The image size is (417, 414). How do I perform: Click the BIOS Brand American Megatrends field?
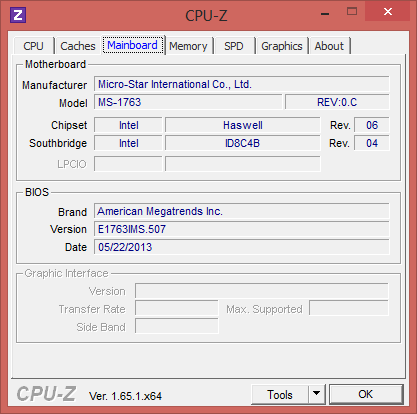(x=242, y=211)
